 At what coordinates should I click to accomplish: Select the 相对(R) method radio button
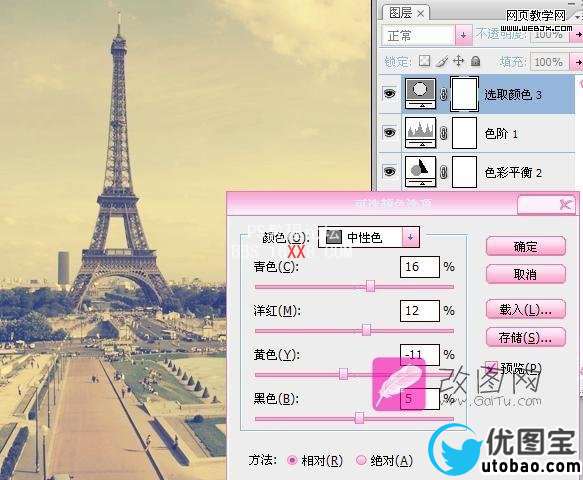pos(292,460)
